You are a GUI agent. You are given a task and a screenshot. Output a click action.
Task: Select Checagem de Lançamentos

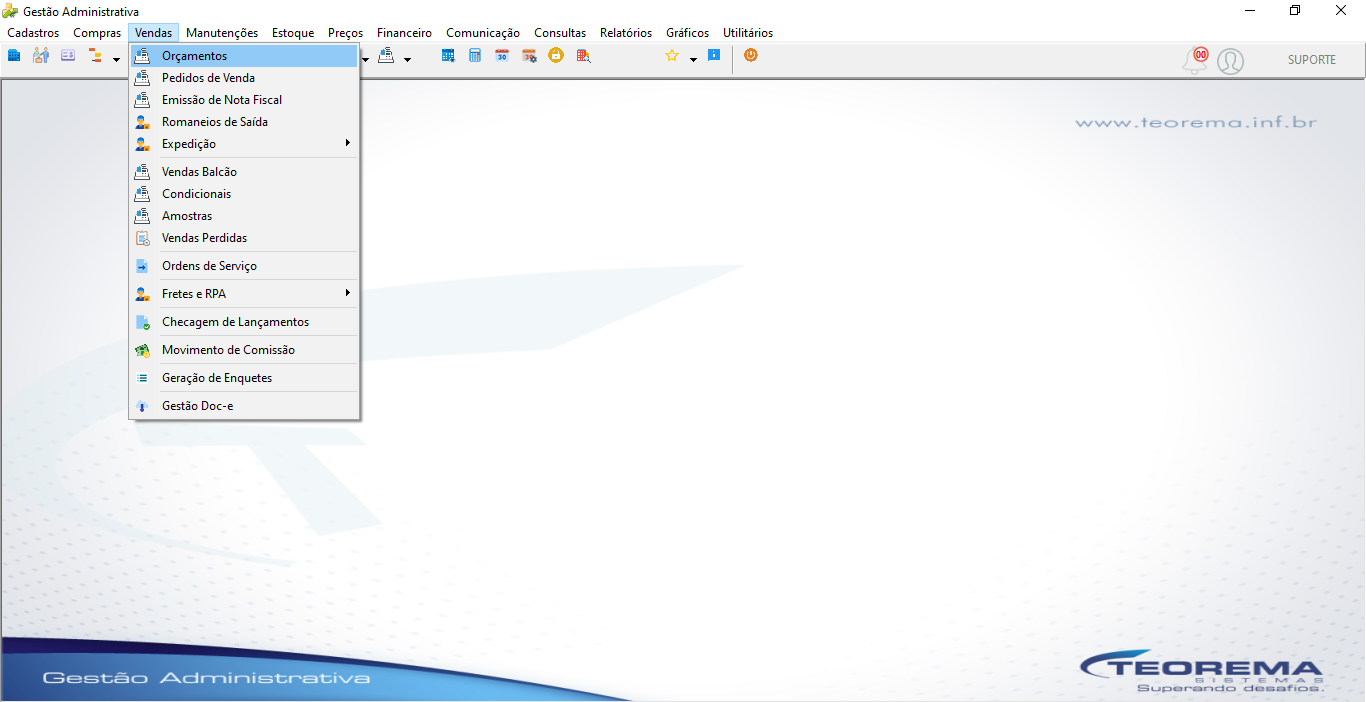244,322
